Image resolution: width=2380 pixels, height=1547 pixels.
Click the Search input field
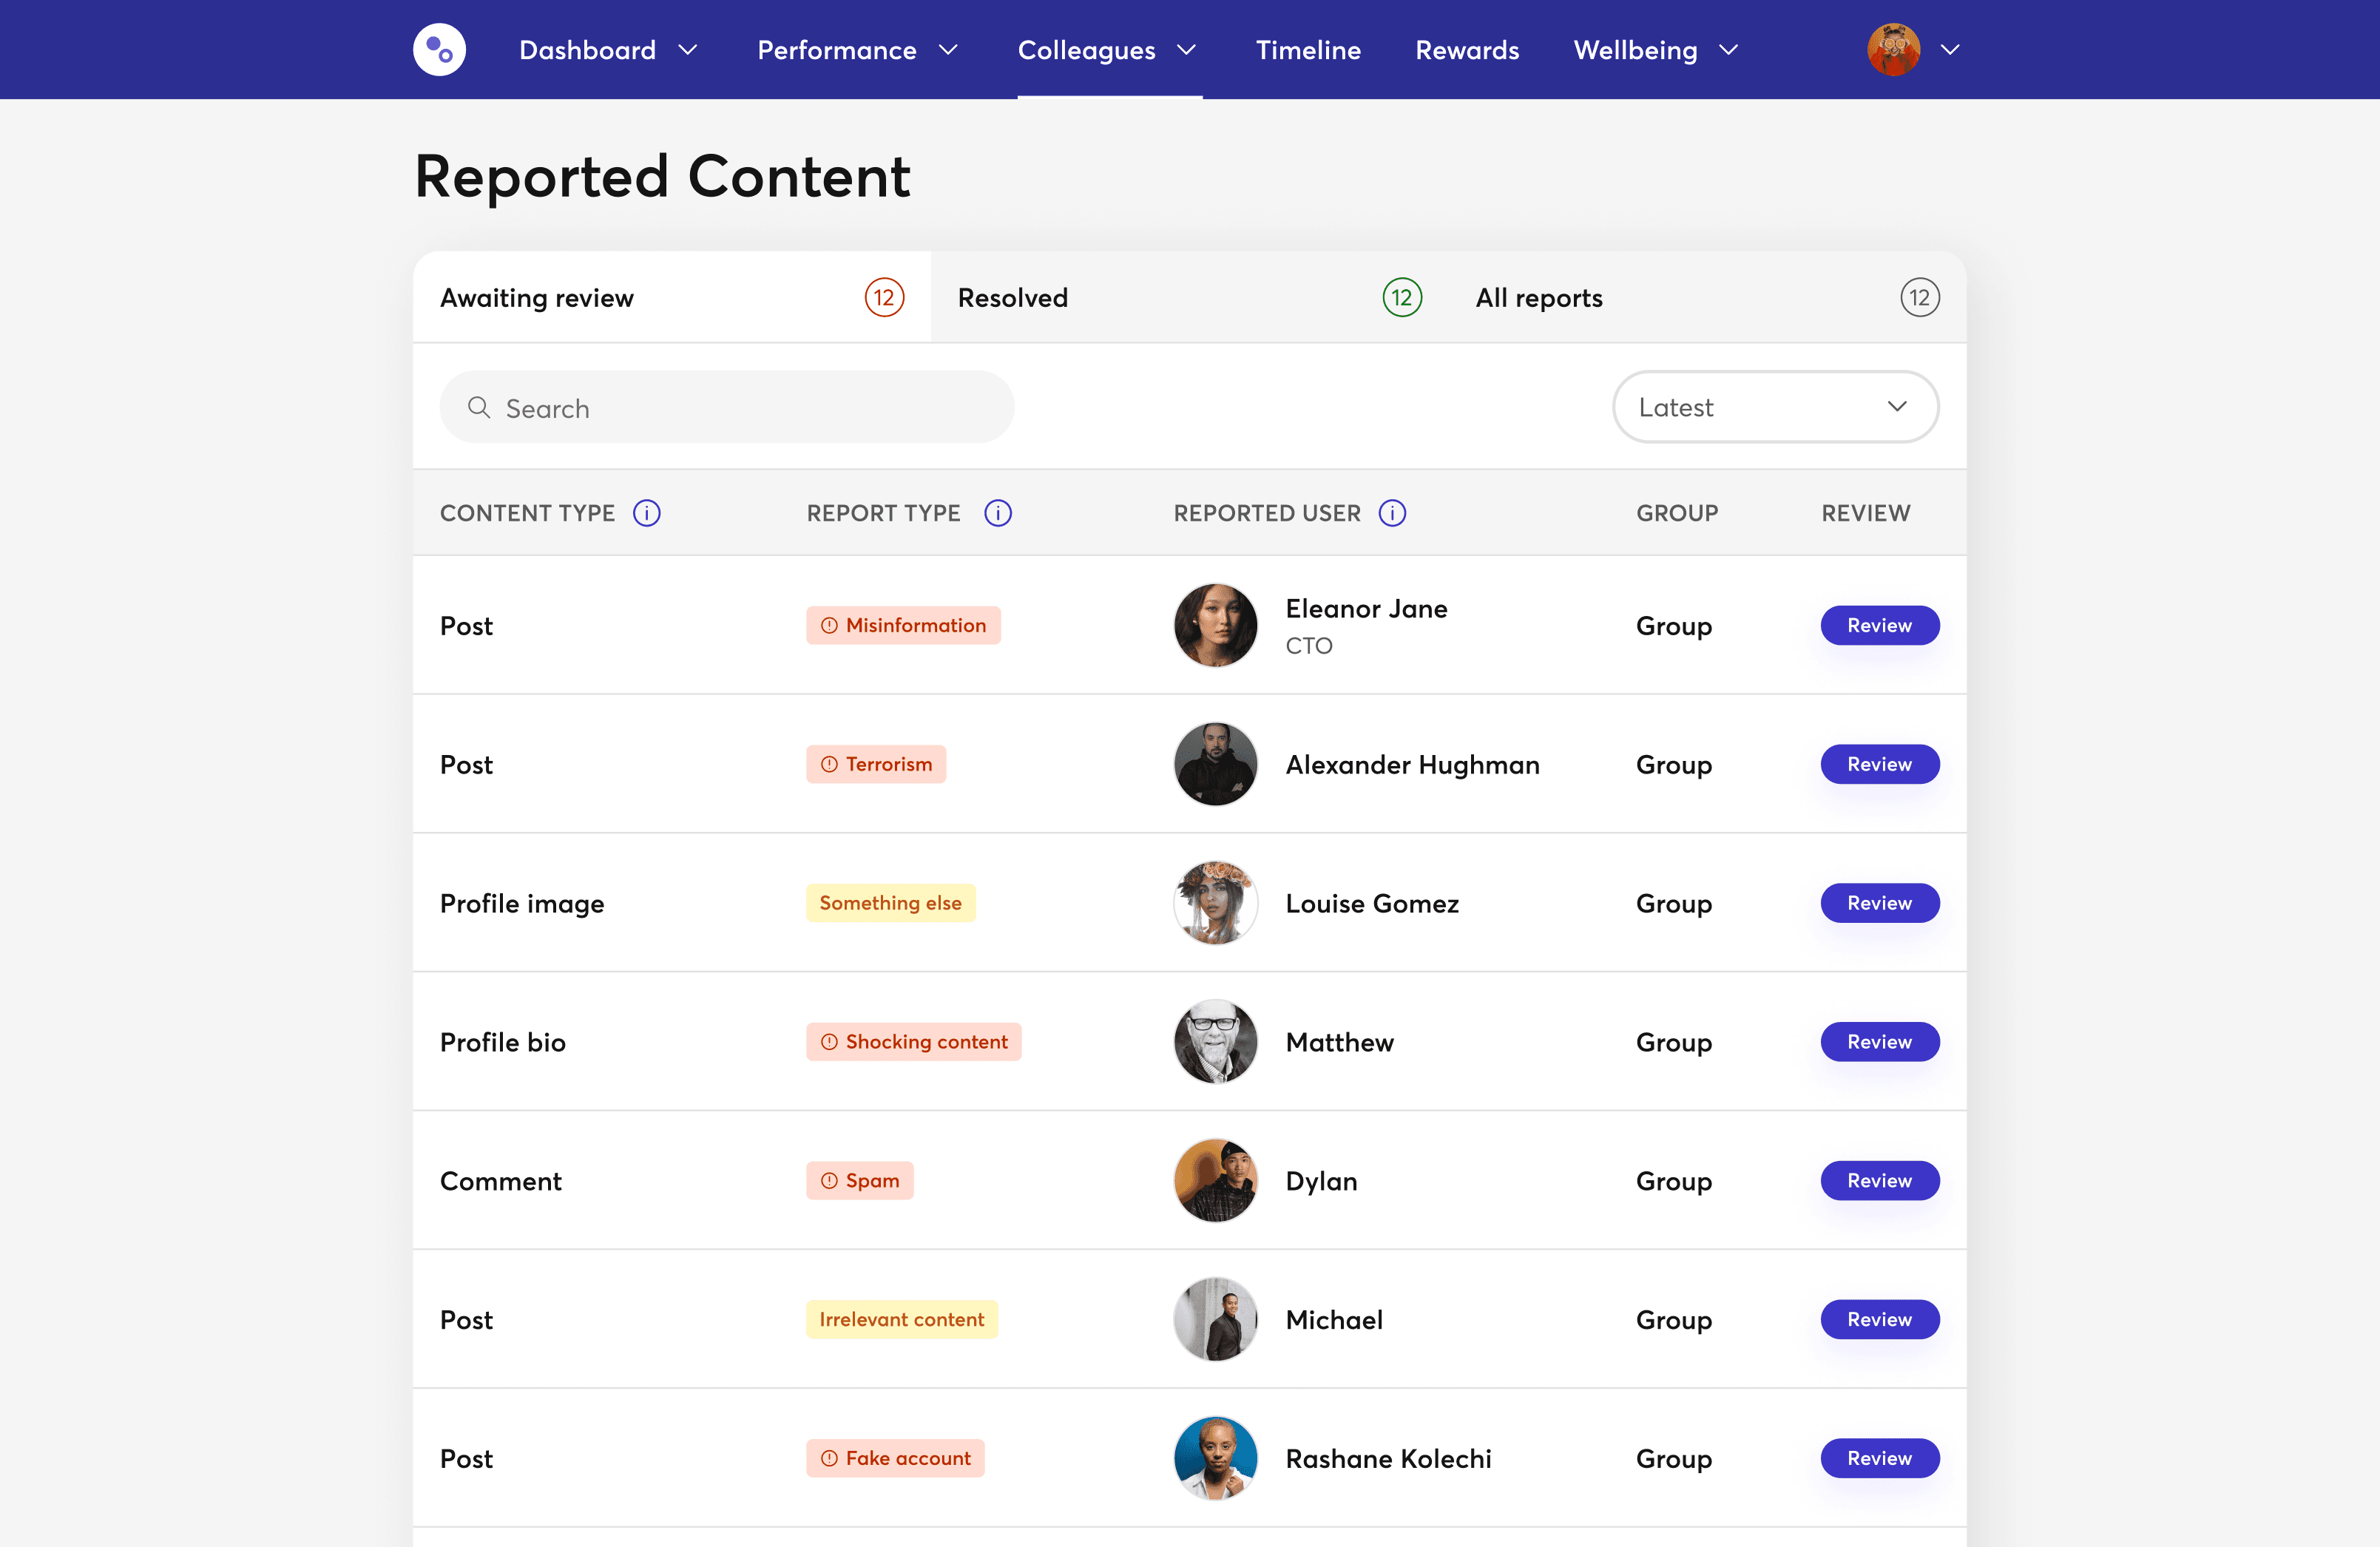727,407
